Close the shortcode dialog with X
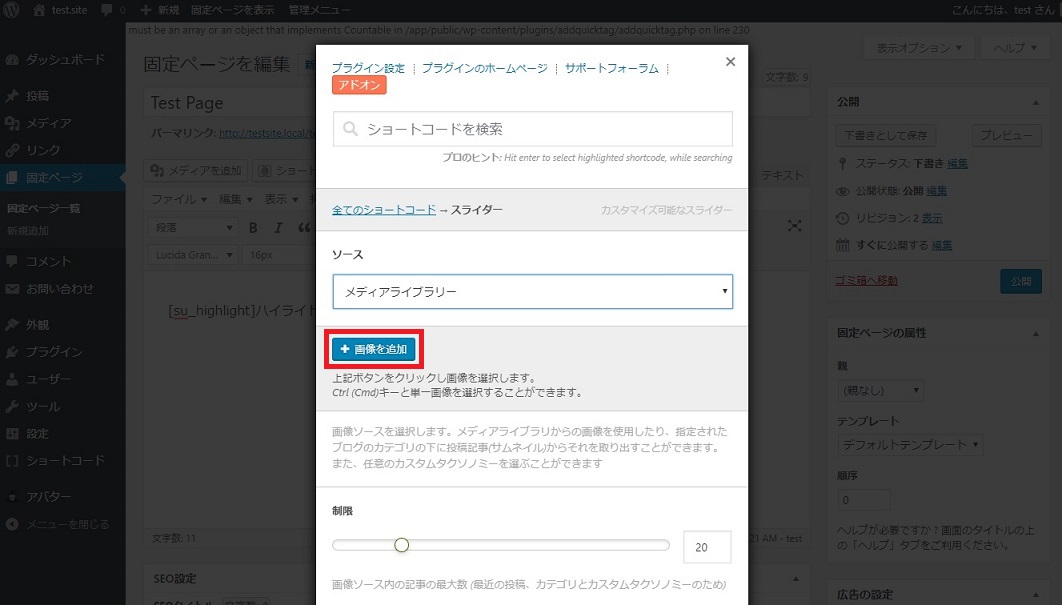The image size is (1062, 605). click(730, 62)
